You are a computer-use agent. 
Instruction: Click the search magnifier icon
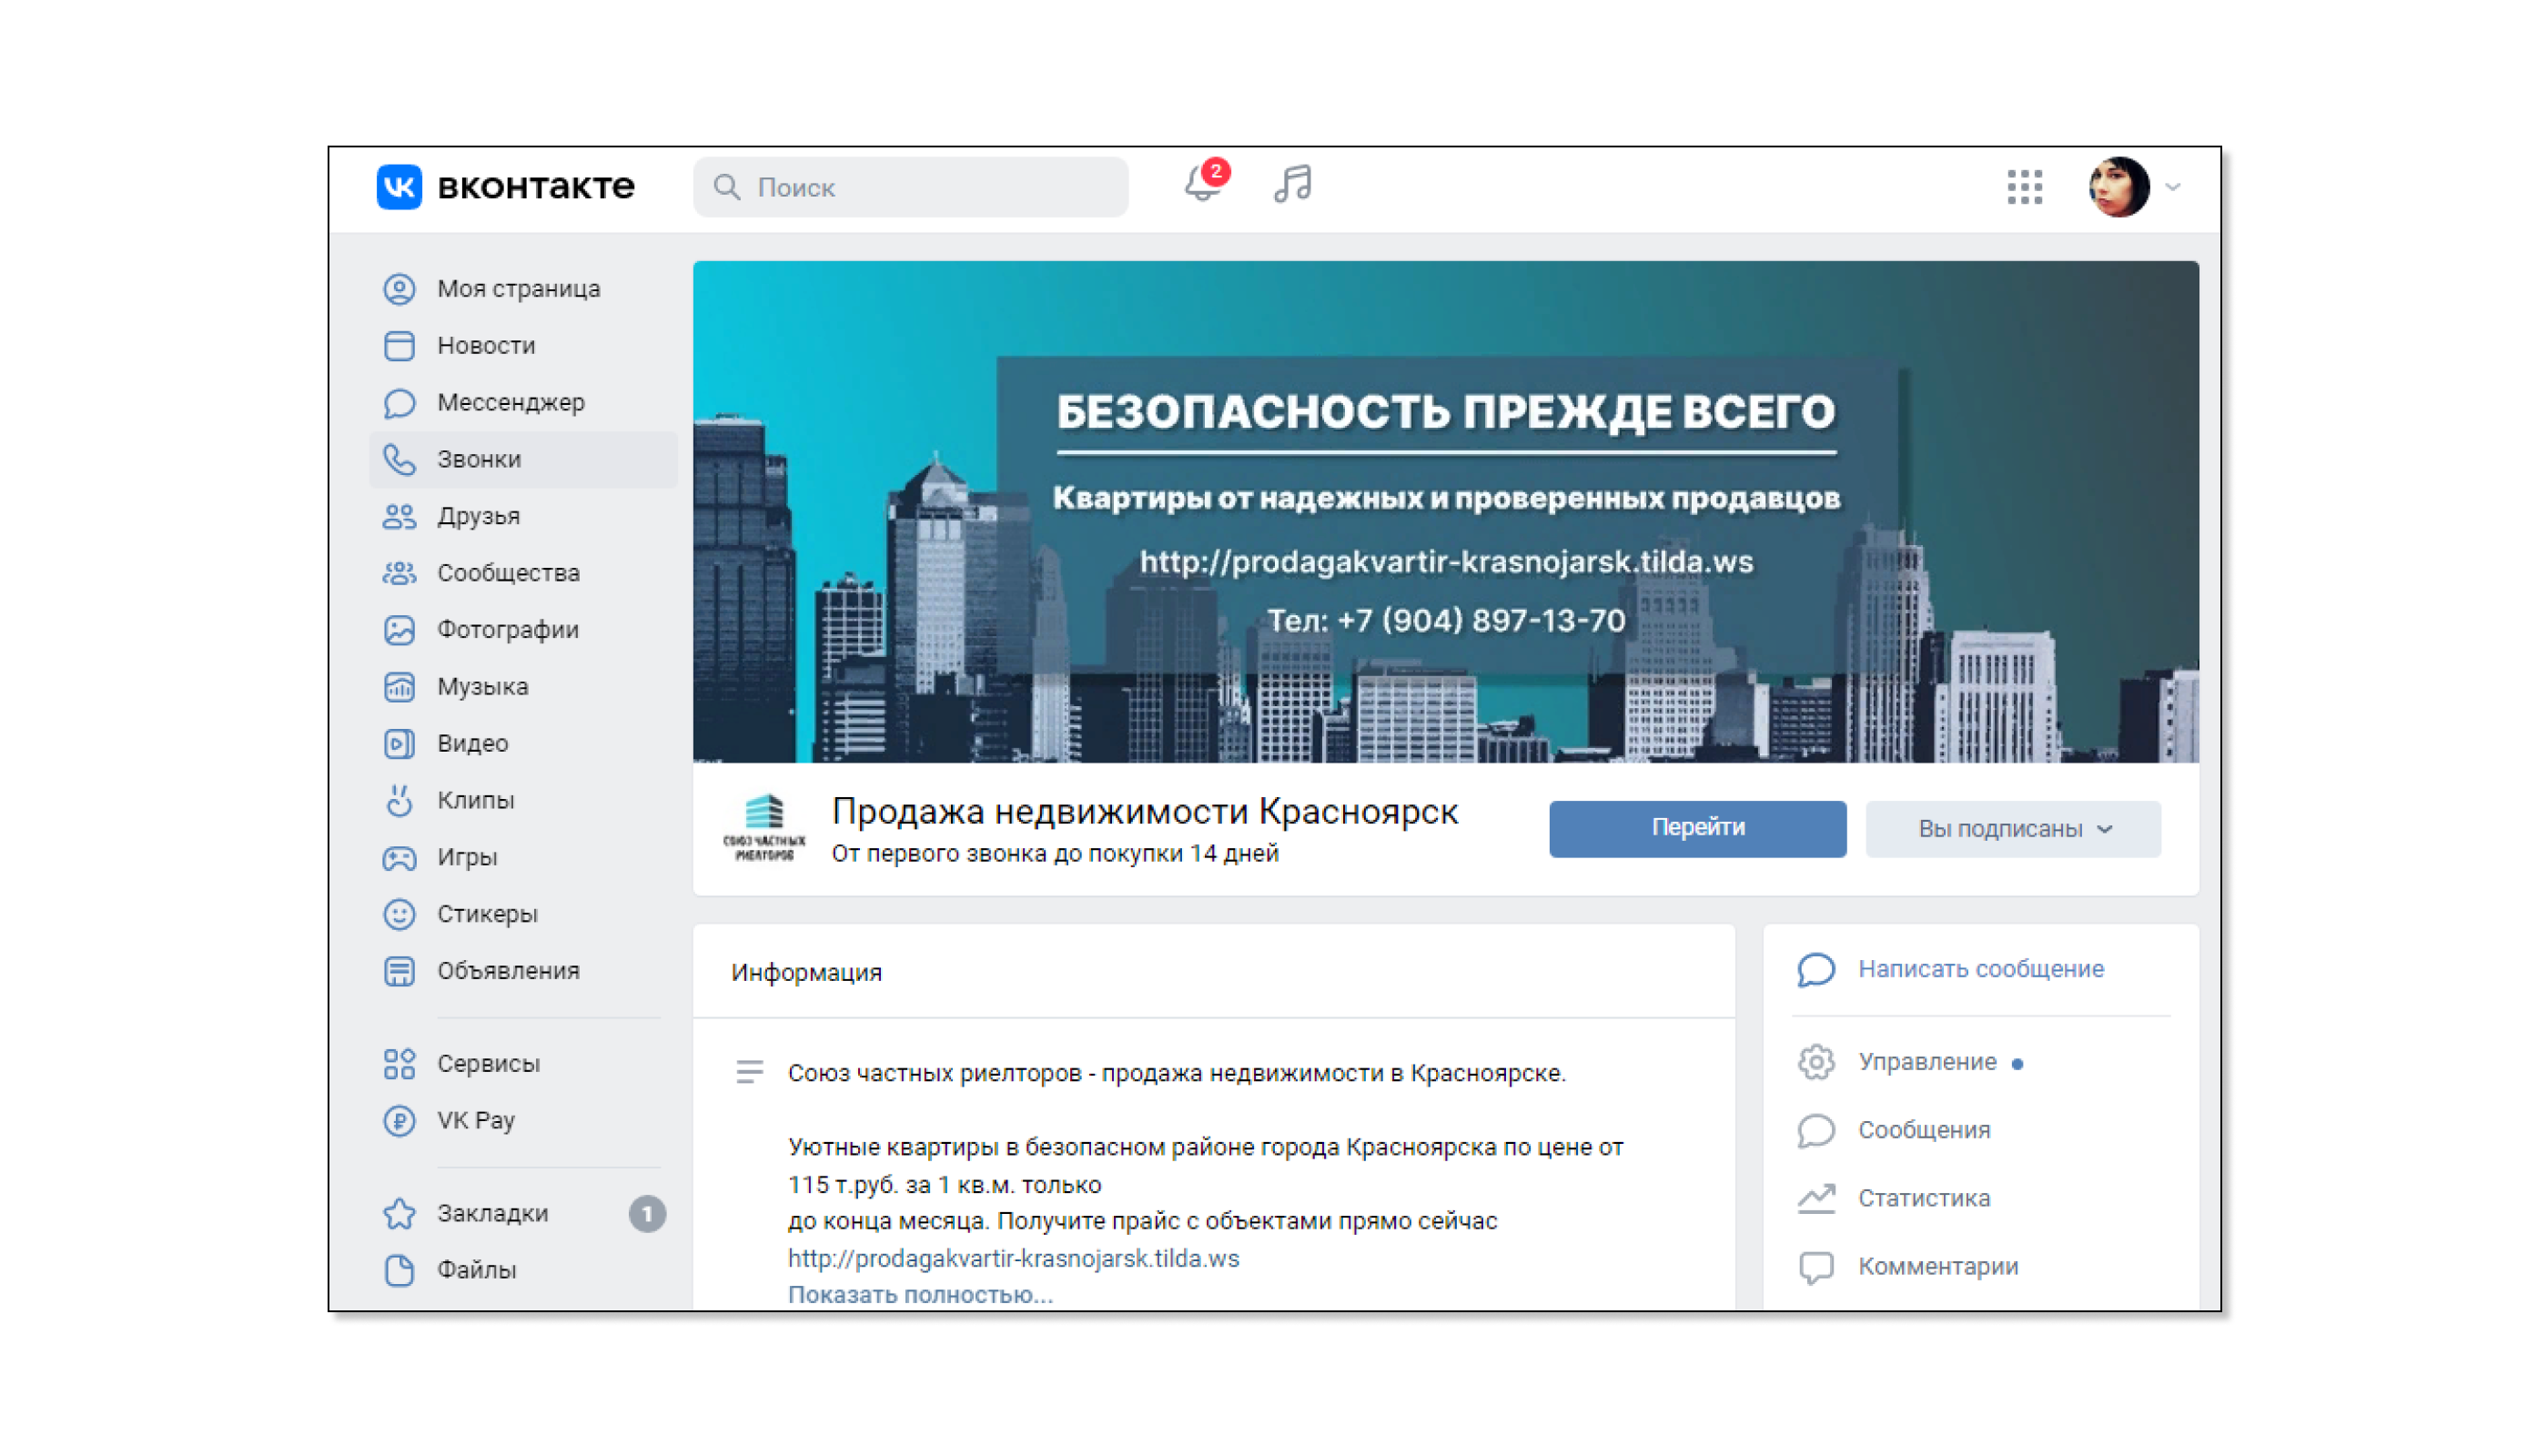coord(727,187)
